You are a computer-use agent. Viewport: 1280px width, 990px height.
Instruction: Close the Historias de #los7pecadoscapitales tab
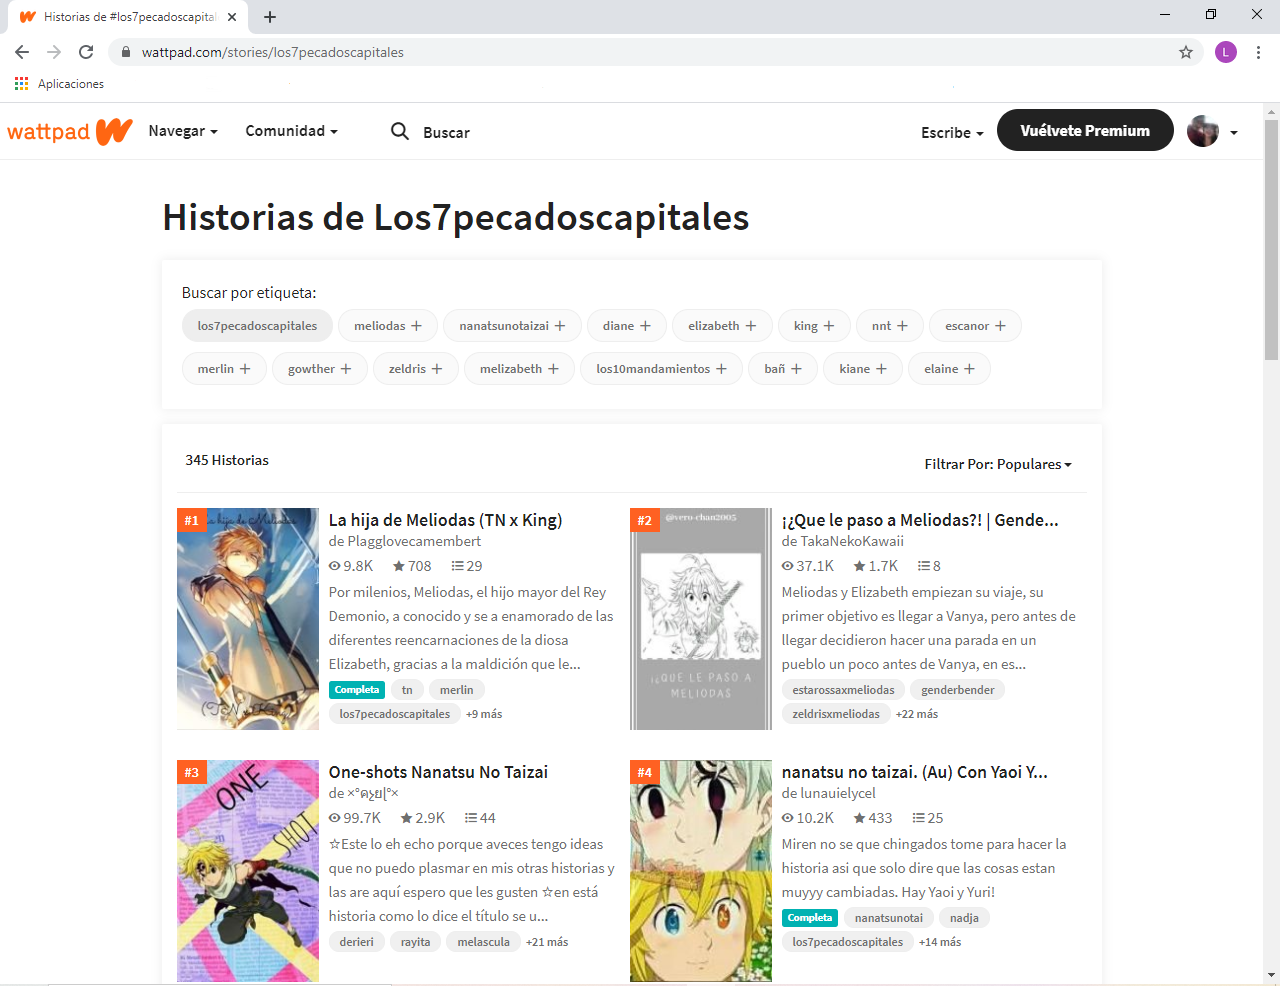point(232,17)
